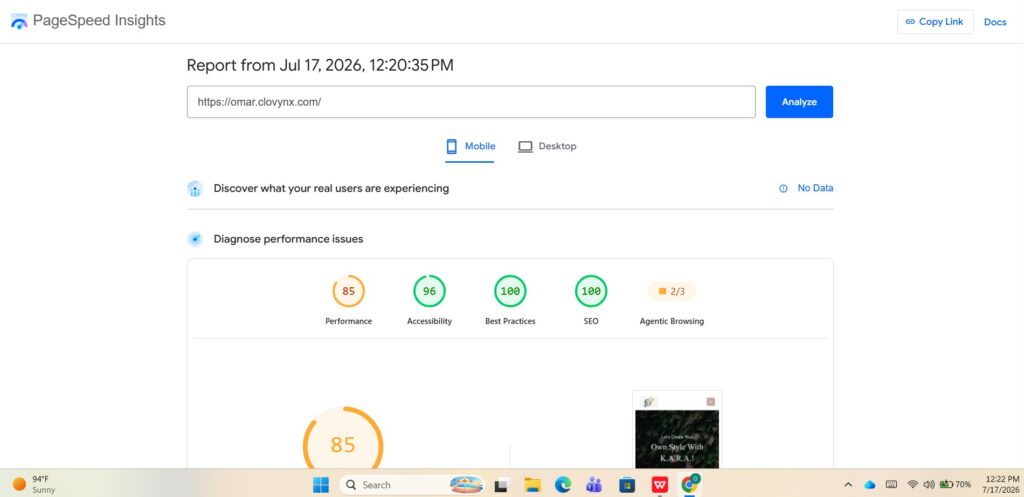
Task: Click the taskbar Search box
Action: [x=411, y=485]
